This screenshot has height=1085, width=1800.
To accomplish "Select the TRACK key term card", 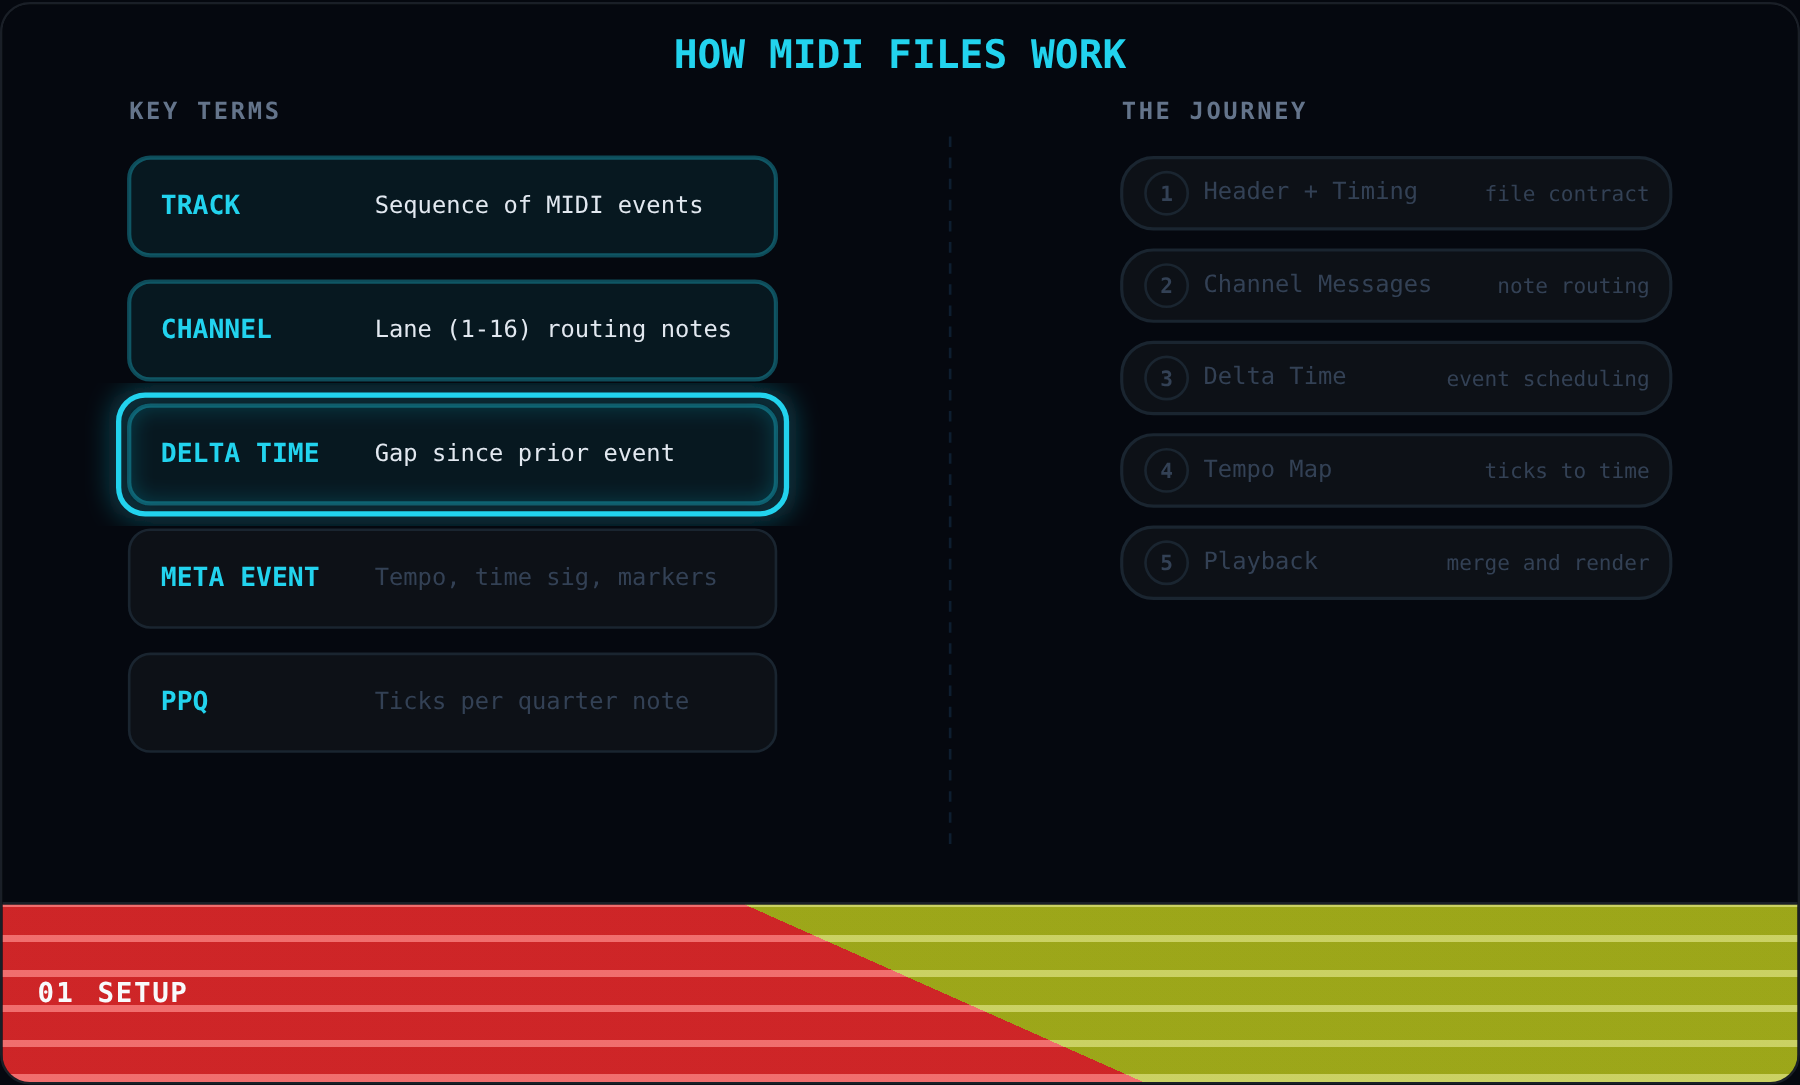I will [x=452, y=206].
